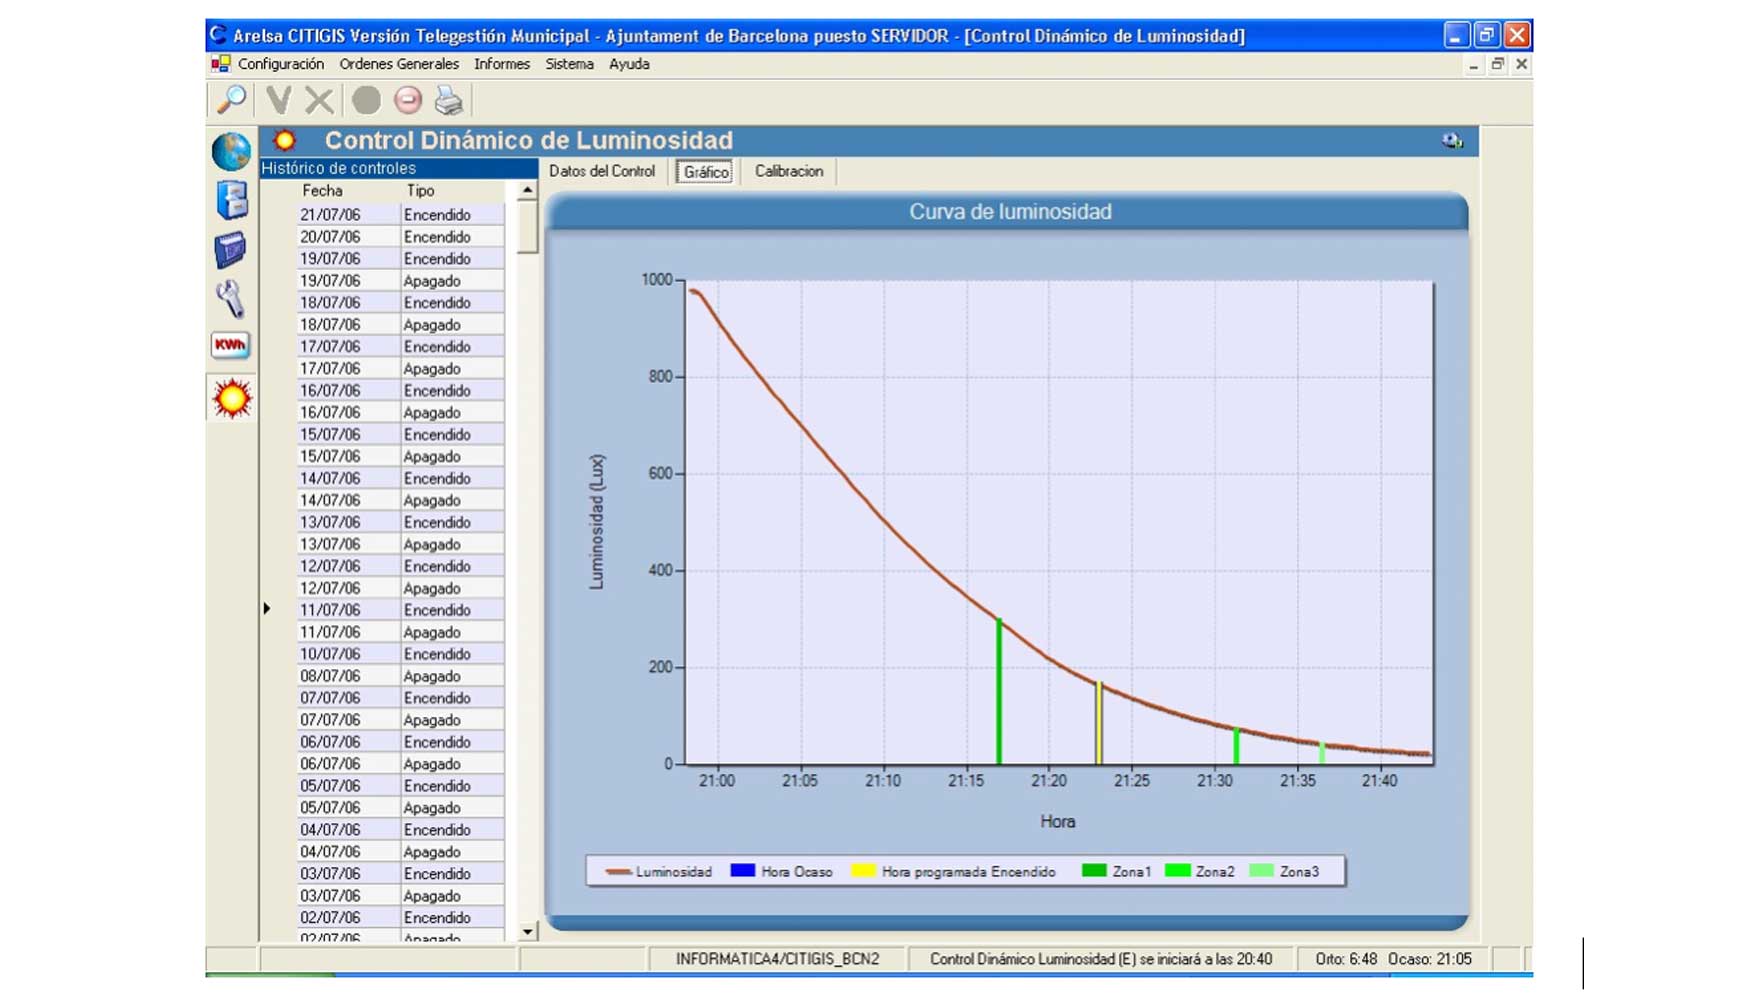Click the icon at right of panel header

click(1452, 141)
